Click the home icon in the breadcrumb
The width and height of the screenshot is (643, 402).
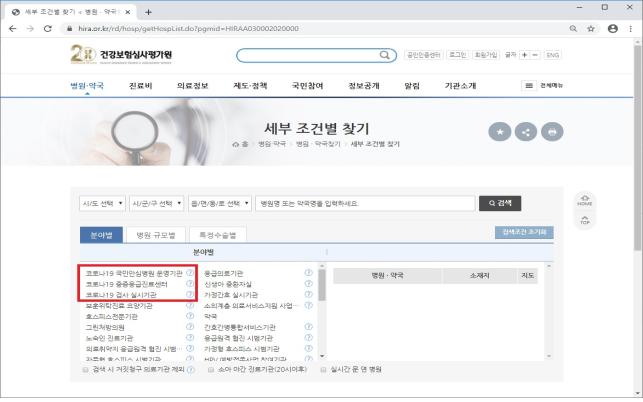pyautogui.click(x=235, y=144)
